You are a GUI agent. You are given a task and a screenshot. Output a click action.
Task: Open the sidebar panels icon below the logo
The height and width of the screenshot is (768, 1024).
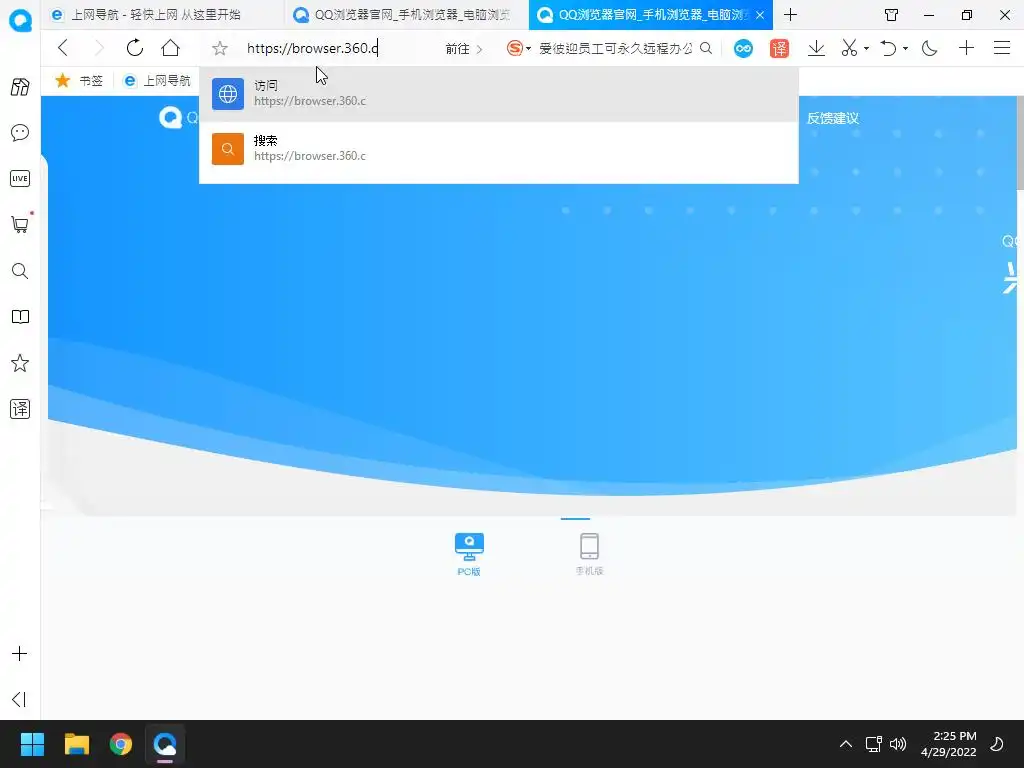pyautogui.click(x=20, y=86)
